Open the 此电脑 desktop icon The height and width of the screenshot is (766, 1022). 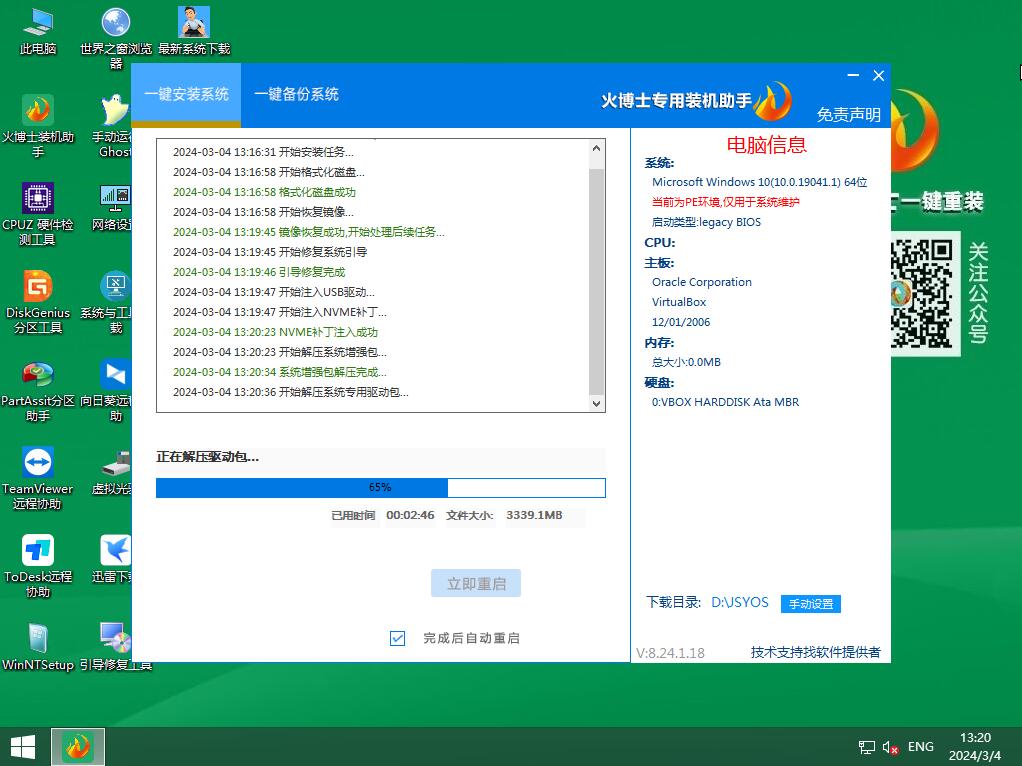coord(38,31)
